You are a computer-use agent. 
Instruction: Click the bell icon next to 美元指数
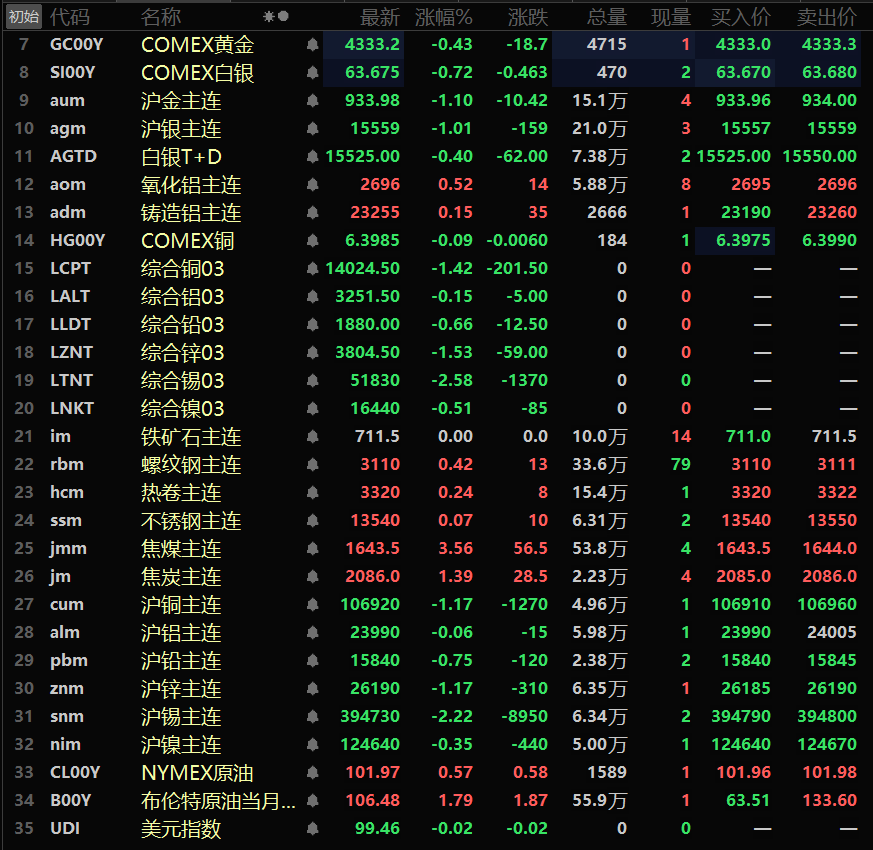(312, 828)
